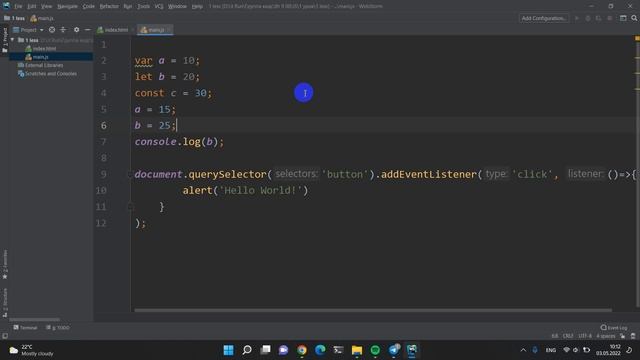Hide the Project panel with minus icon
This screenshot has width=640, height=360.
click(87, 30)
